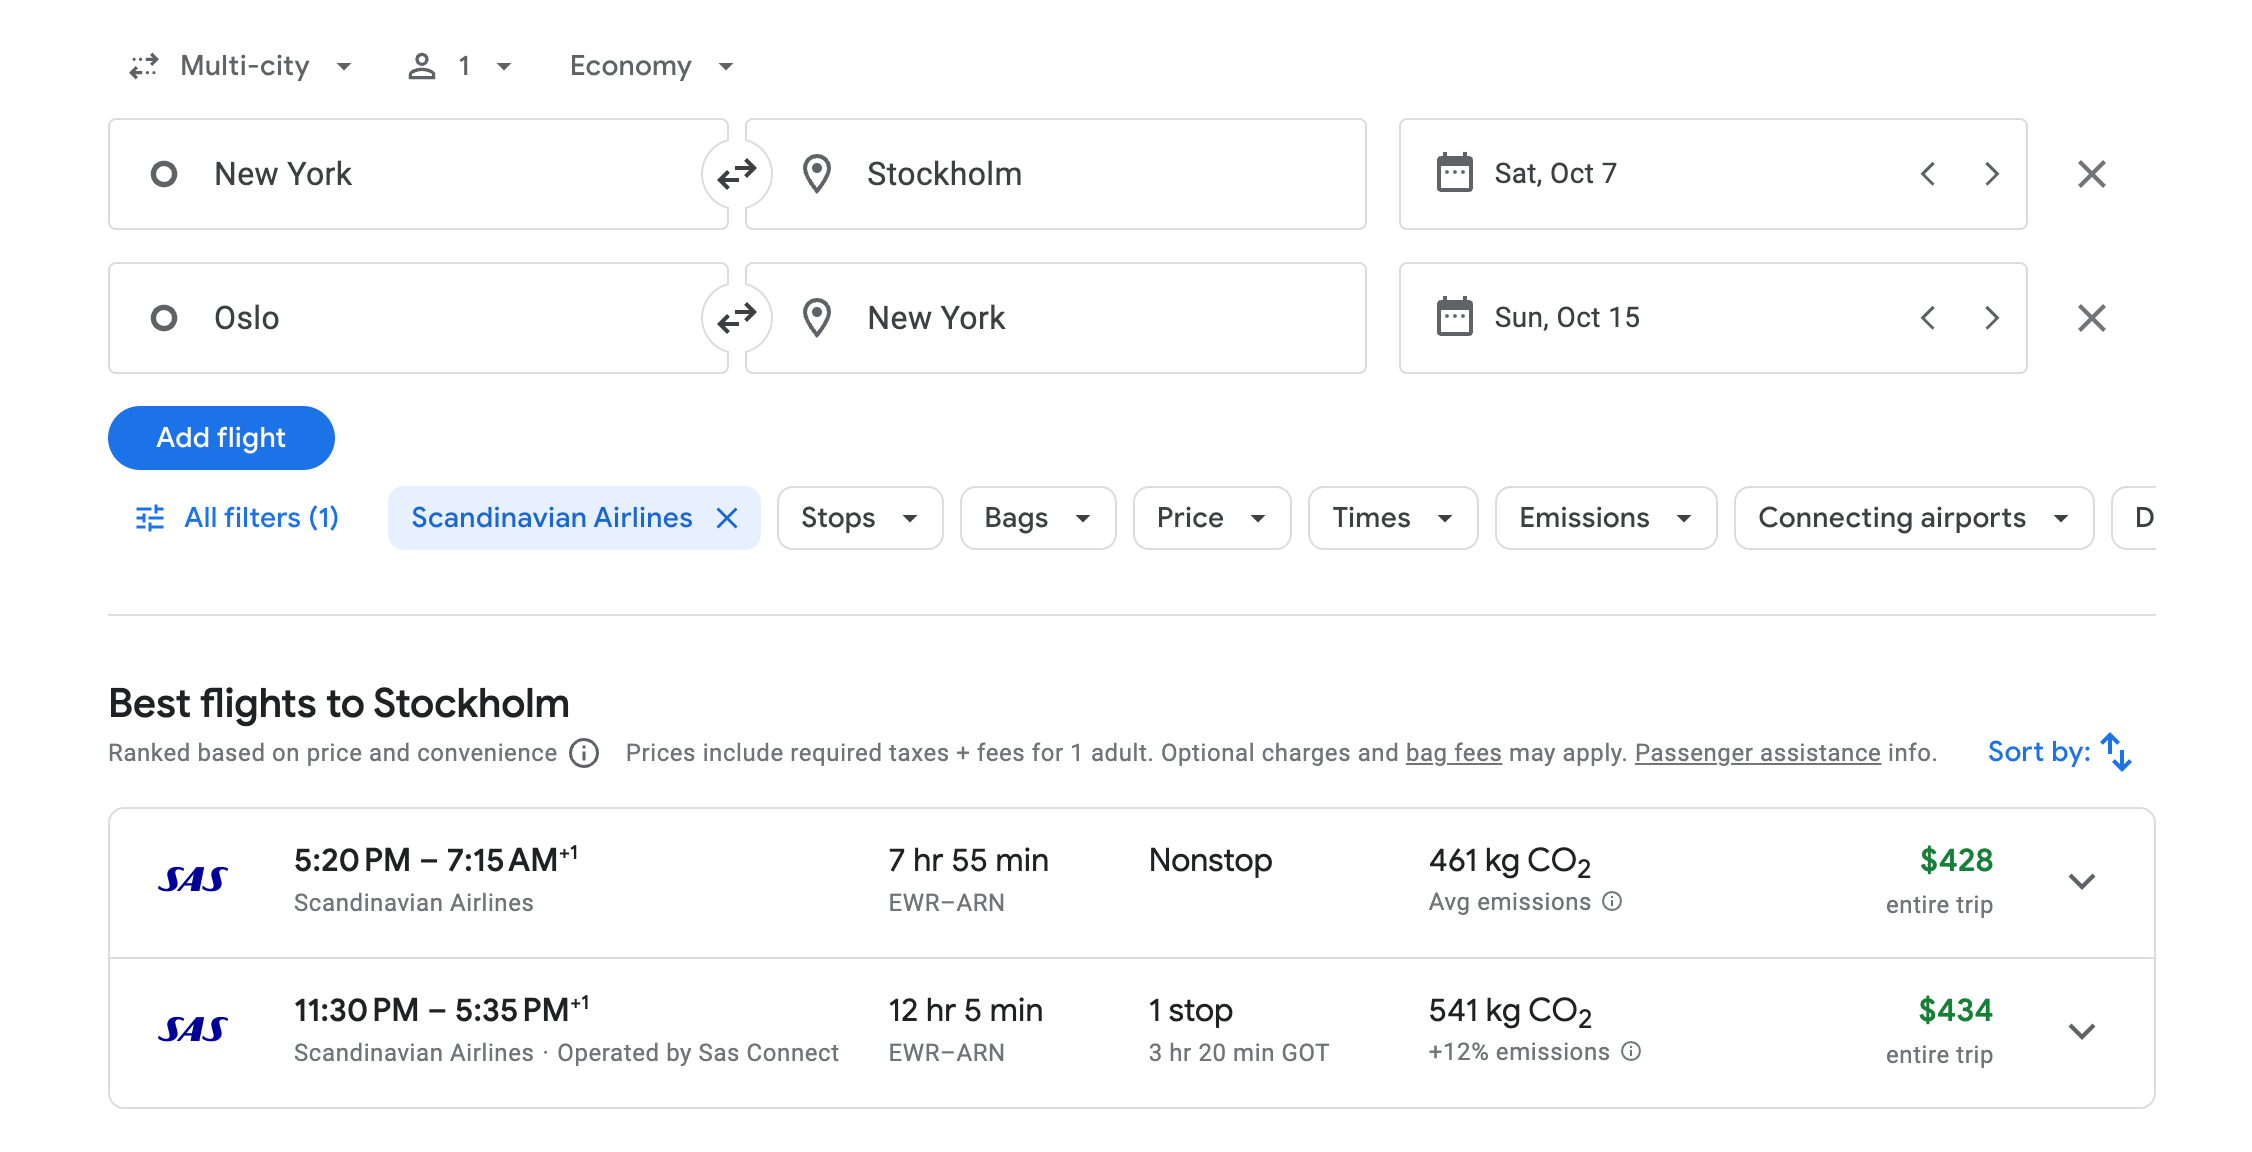Show info on +12% emissions

(x=1631, y=1052)
